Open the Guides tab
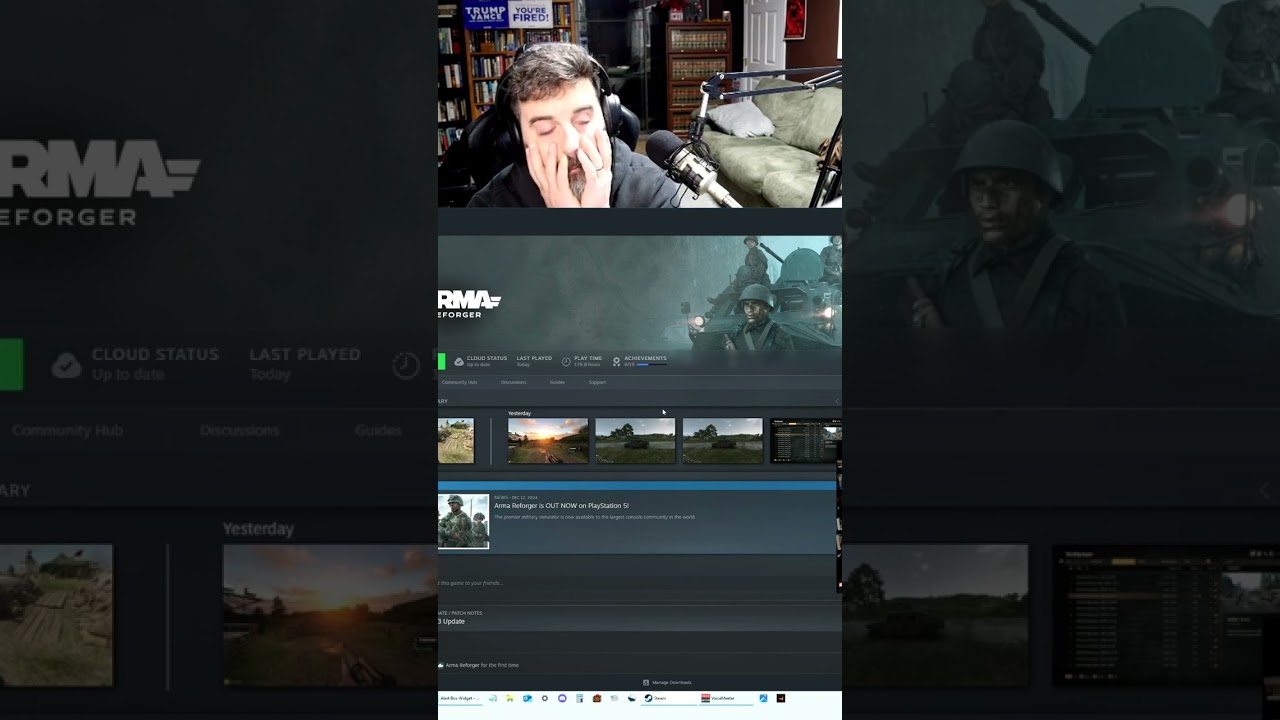This screenshot has width=1280, height=720. click(557, 382)
